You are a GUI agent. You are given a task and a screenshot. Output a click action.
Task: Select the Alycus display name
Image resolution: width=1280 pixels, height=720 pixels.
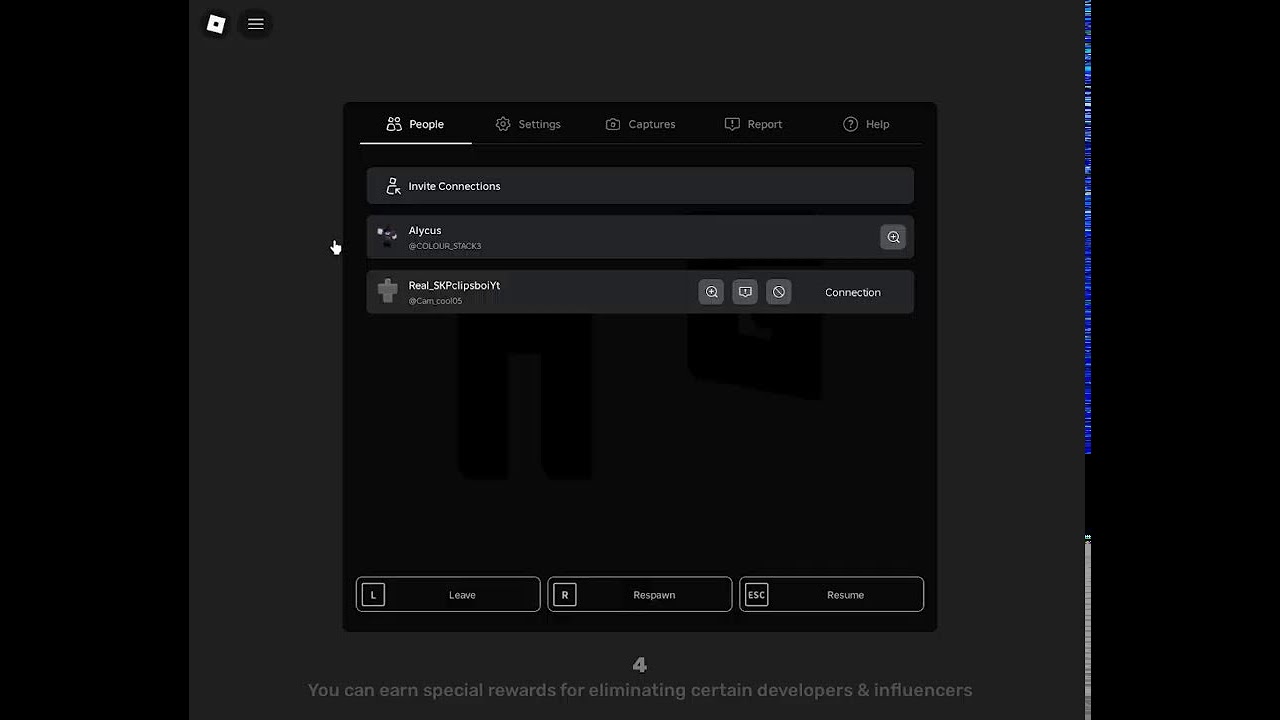coord(425,230)
